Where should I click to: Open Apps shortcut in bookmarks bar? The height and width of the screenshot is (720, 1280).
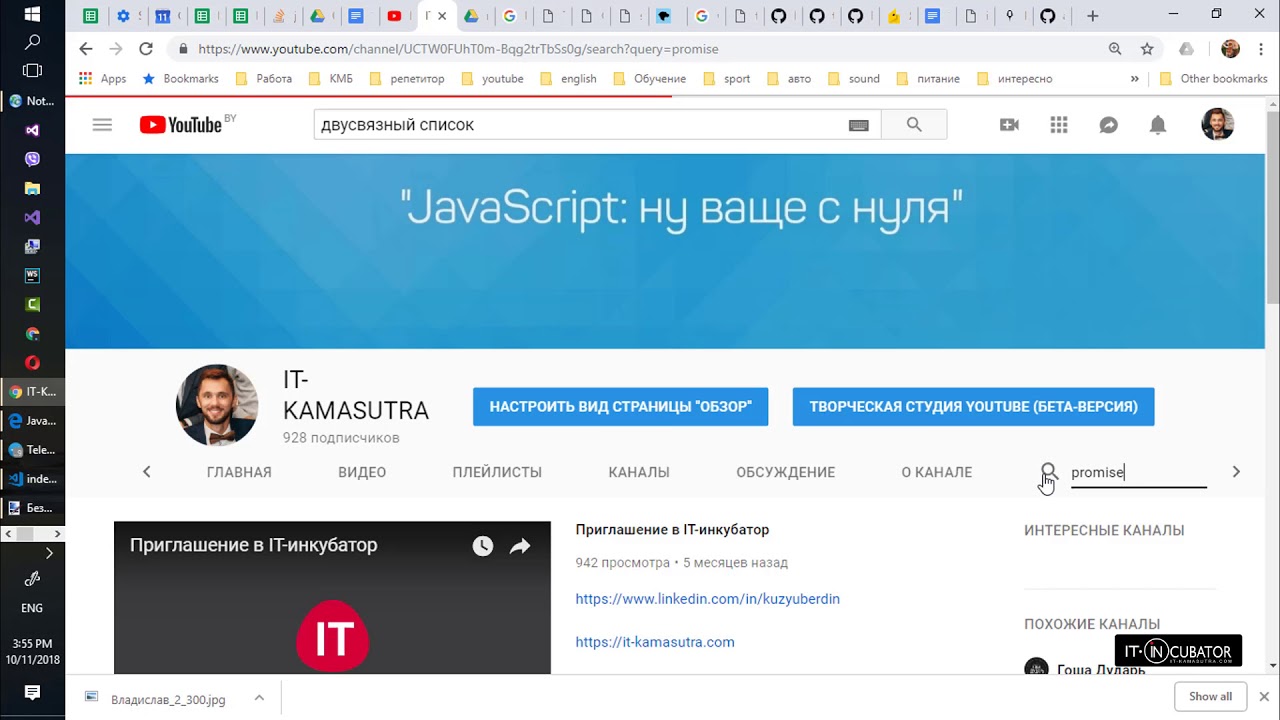click(102, 79)
